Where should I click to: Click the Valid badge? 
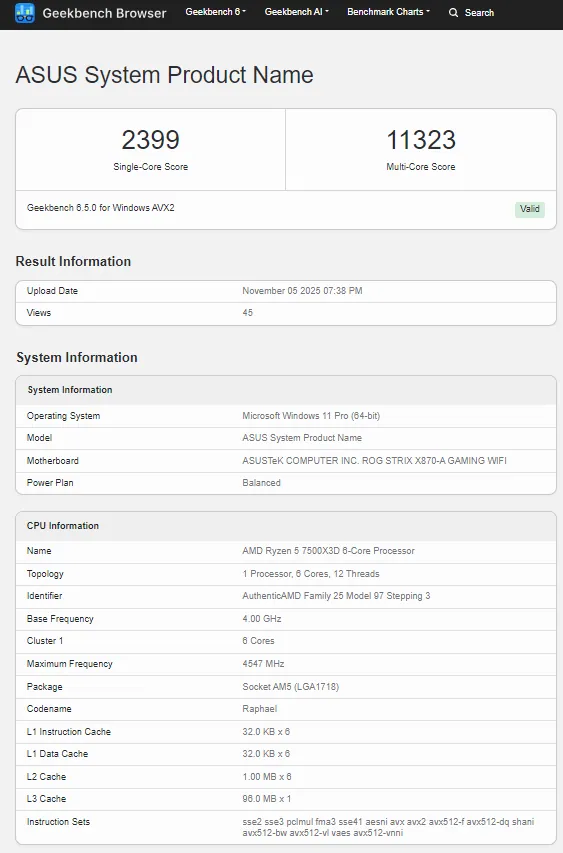point(529,209)
